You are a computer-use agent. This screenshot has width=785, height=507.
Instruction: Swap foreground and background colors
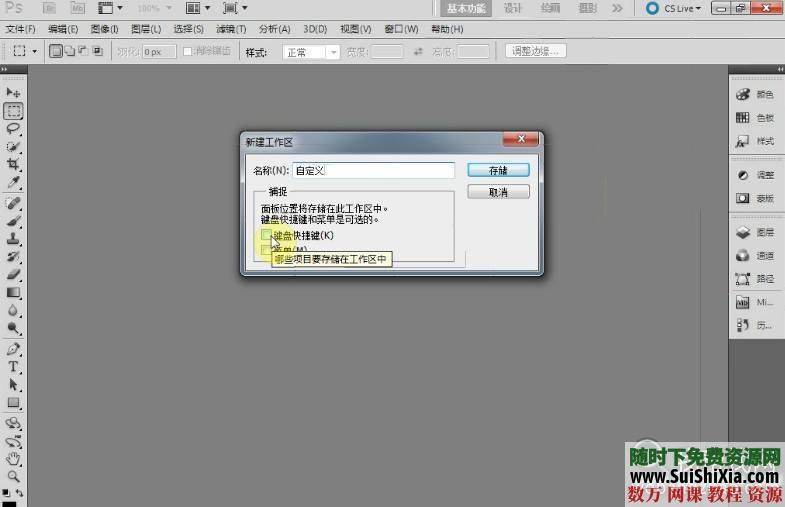[x=20, y=493]
